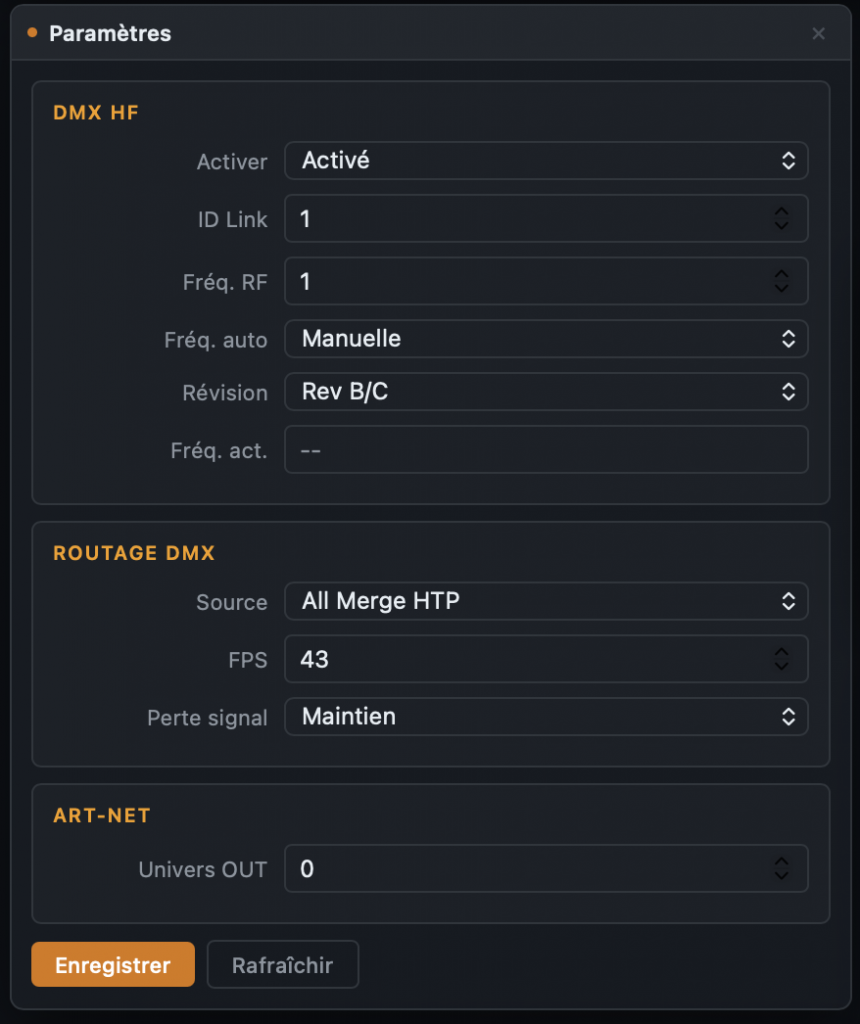Reload values with the Rafraîchir button

pyautogui.click(x=283, y=965)
